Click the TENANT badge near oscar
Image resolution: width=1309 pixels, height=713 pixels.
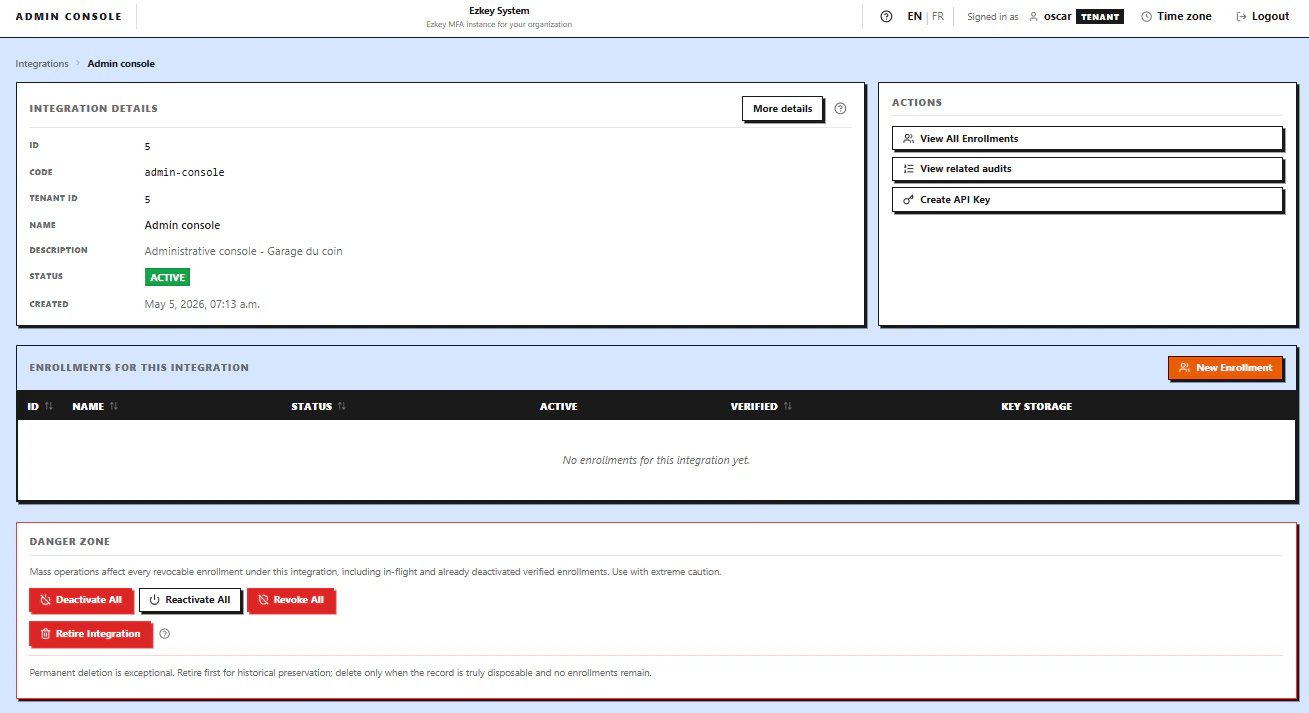tap(1100, 17)
